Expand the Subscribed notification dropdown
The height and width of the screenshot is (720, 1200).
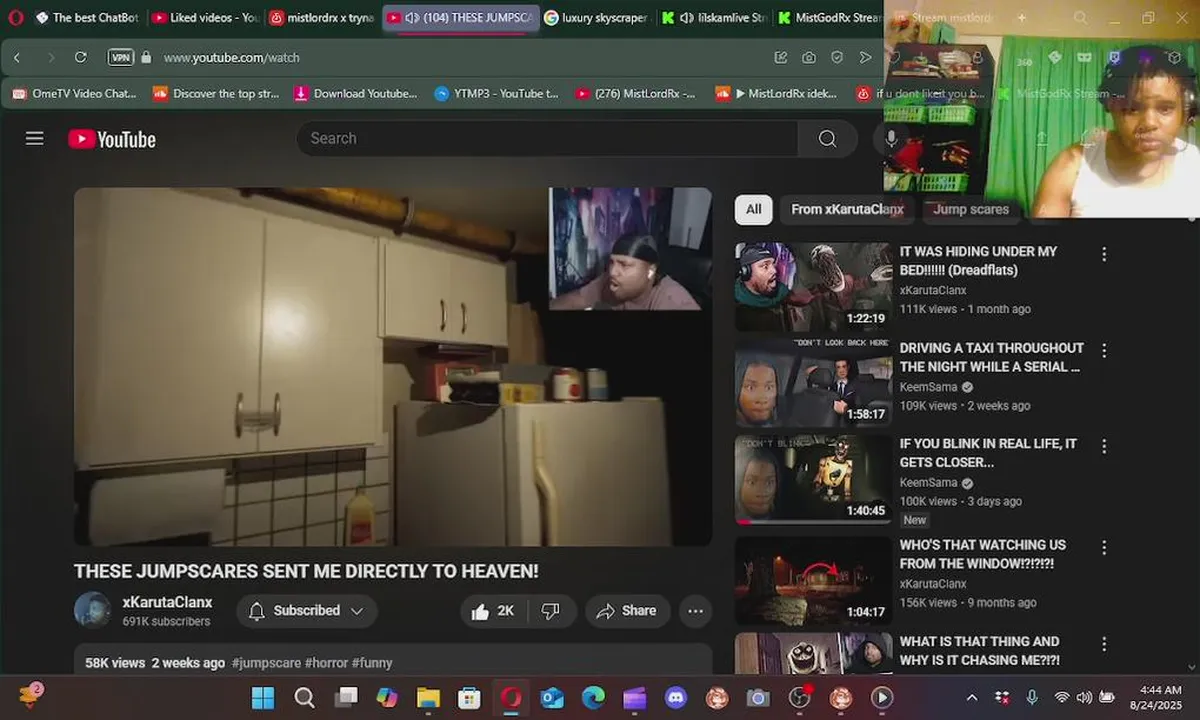[x=307, y=611]
